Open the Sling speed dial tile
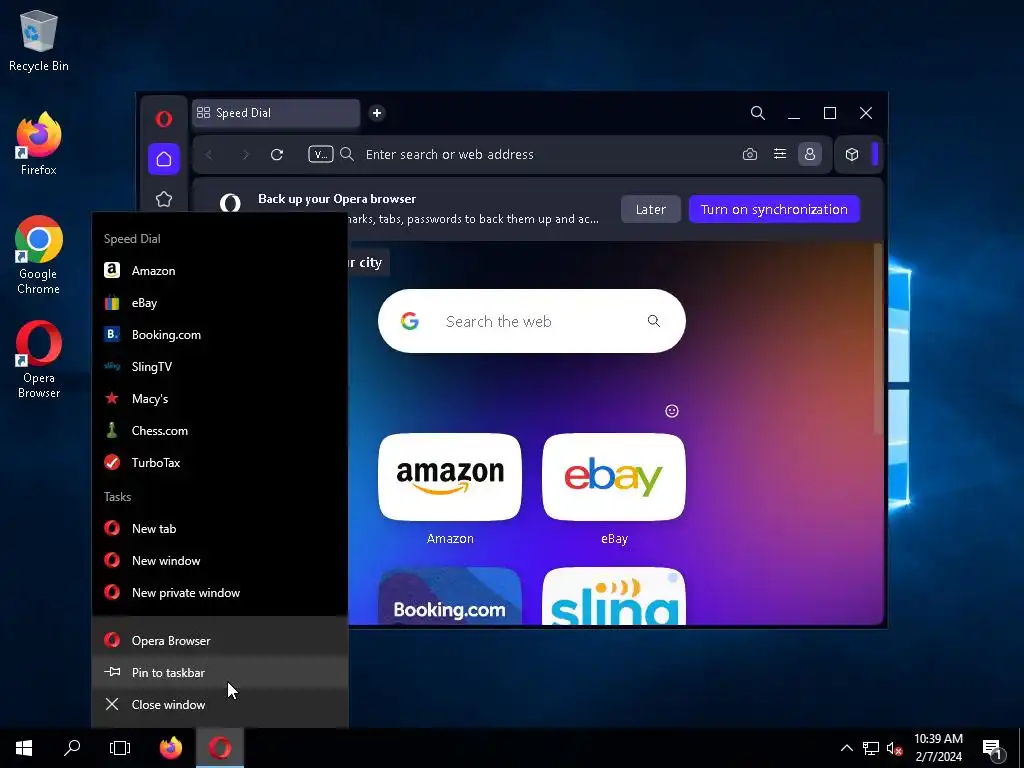Image resolution: width=1024 pixels, height=768 pixels. pos(614,596)
